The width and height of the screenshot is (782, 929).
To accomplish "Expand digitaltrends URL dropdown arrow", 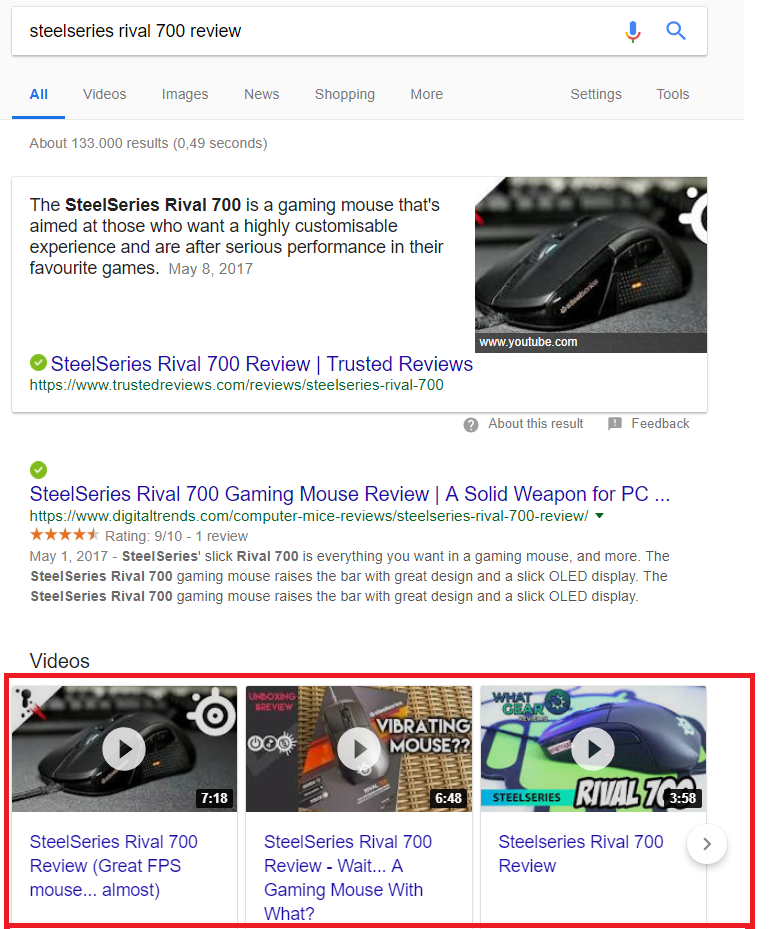I will point(600,516).
